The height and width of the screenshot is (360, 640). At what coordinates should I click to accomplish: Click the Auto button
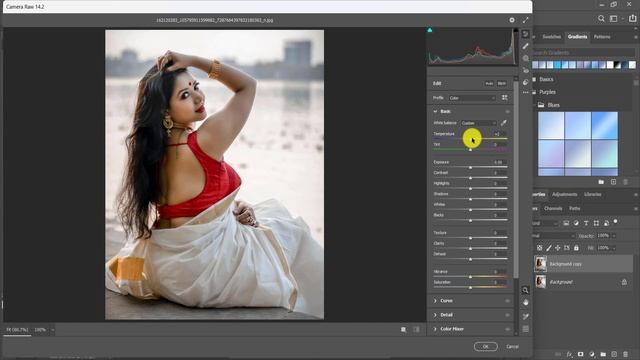[x=489, y=83]
